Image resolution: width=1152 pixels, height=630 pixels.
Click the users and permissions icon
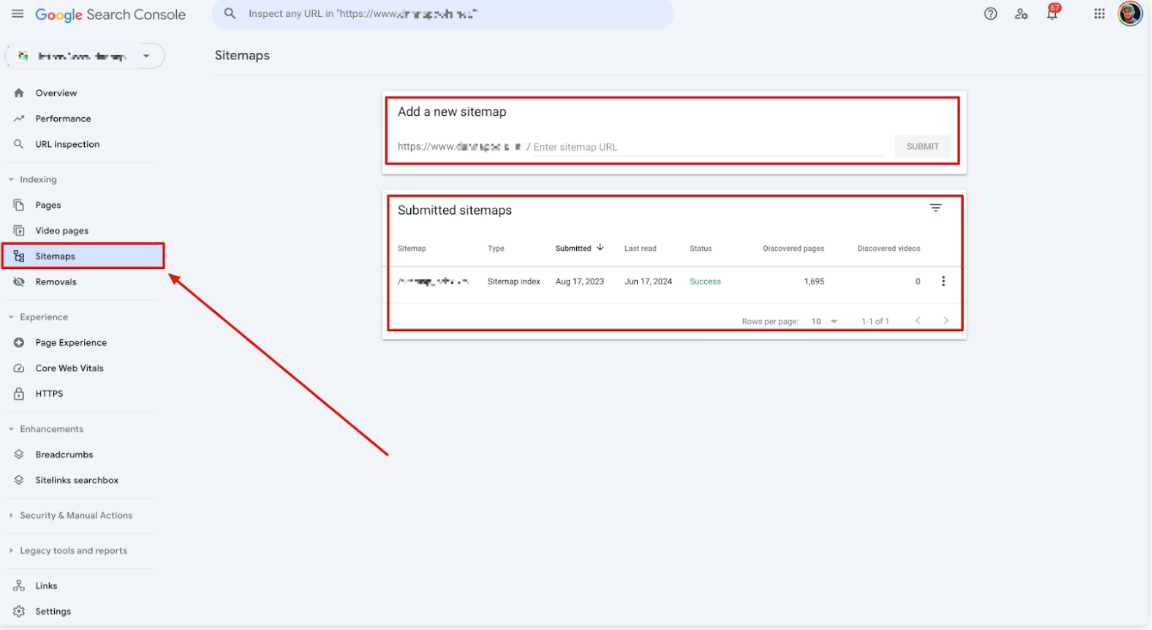pyautogui.click(x=1021, y=14)
